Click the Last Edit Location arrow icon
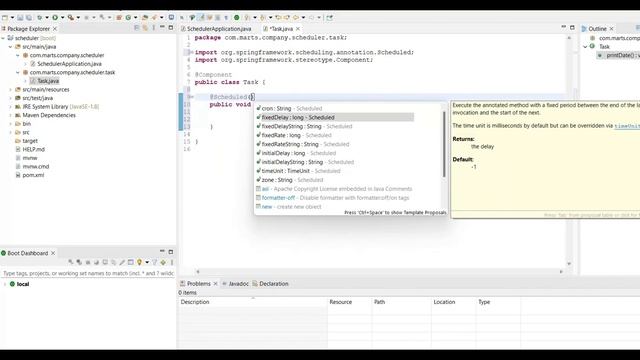 (x=278, y=18)
